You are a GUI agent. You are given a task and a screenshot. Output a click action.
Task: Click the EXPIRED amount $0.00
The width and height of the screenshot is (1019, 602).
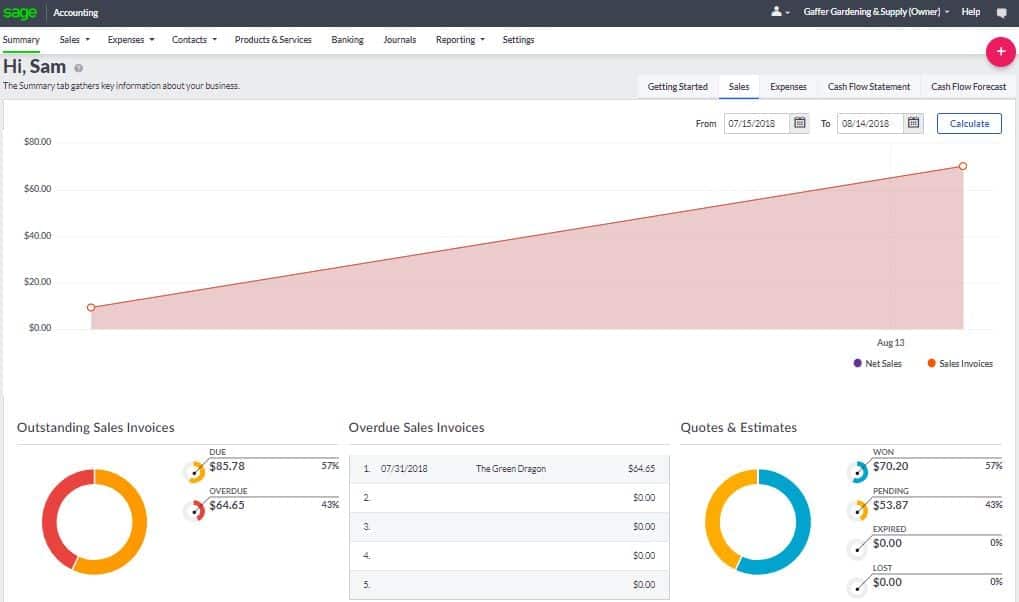pyautogui.click(x=887, y=543)
